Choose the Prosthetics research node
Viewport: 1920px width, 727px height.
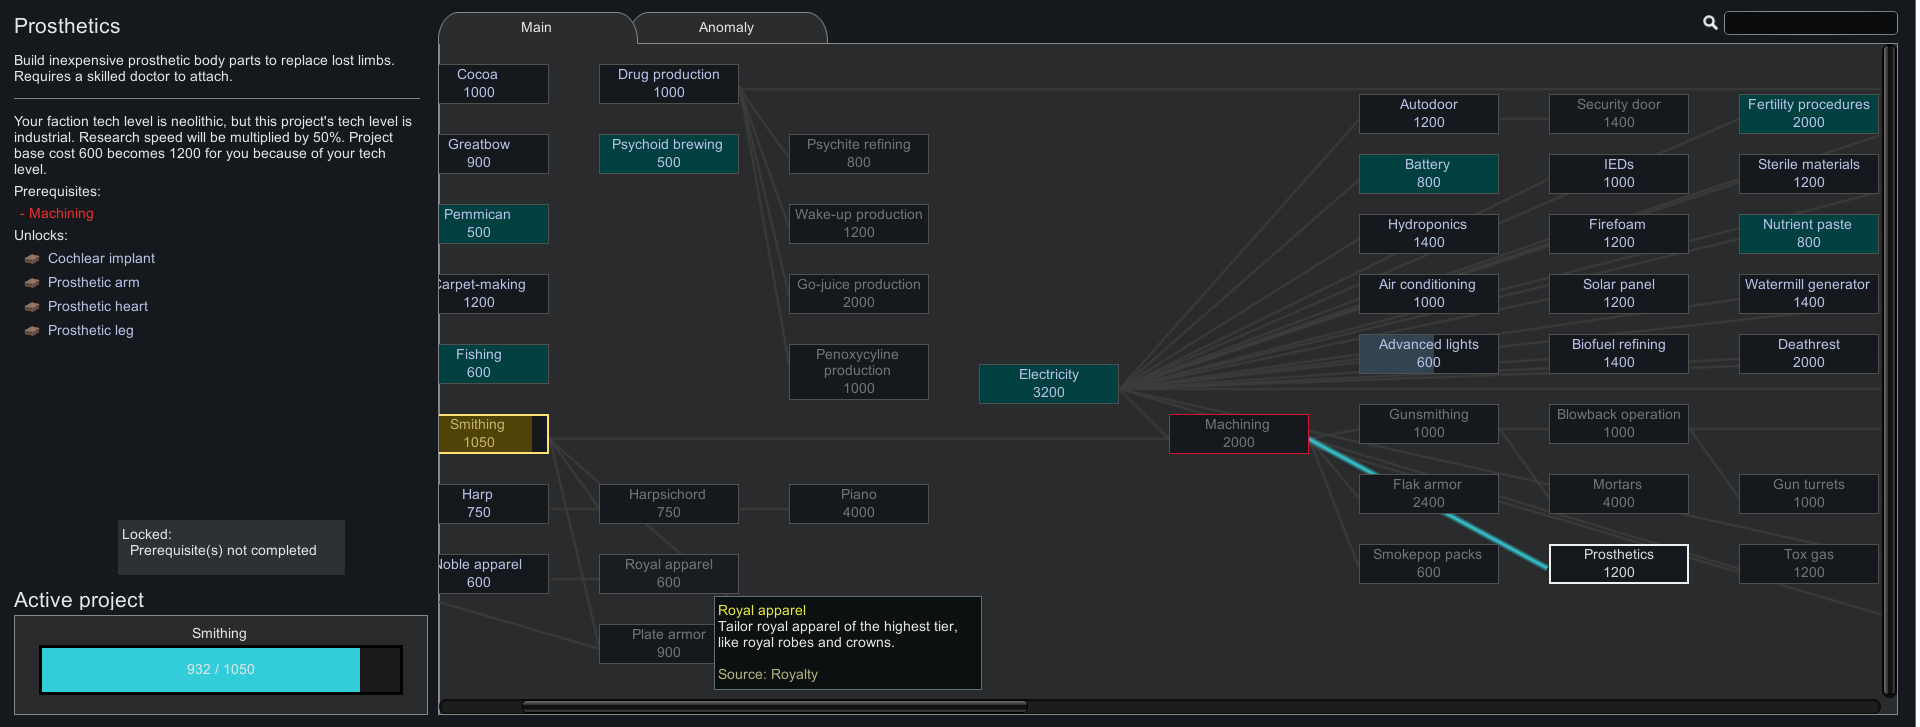1619,564
